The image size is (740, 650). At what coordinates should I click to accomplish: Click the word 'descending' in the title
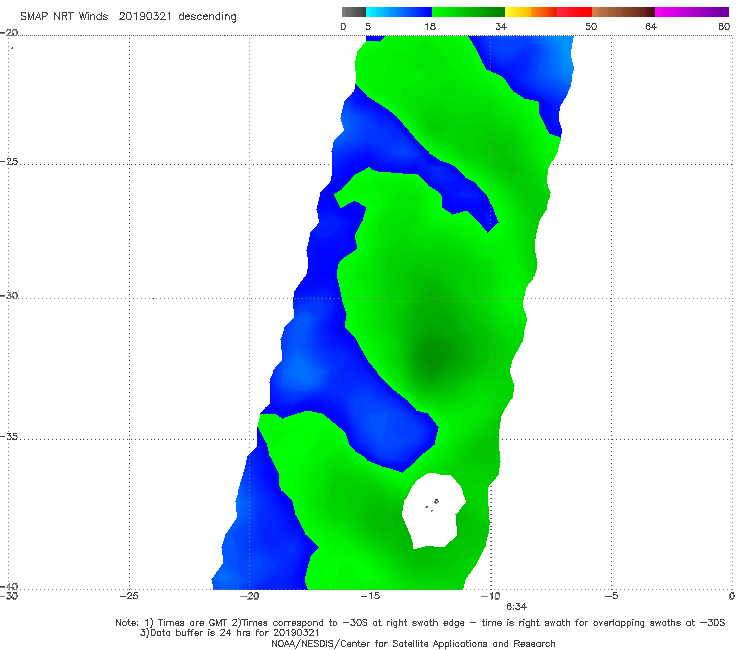[207, 17]
